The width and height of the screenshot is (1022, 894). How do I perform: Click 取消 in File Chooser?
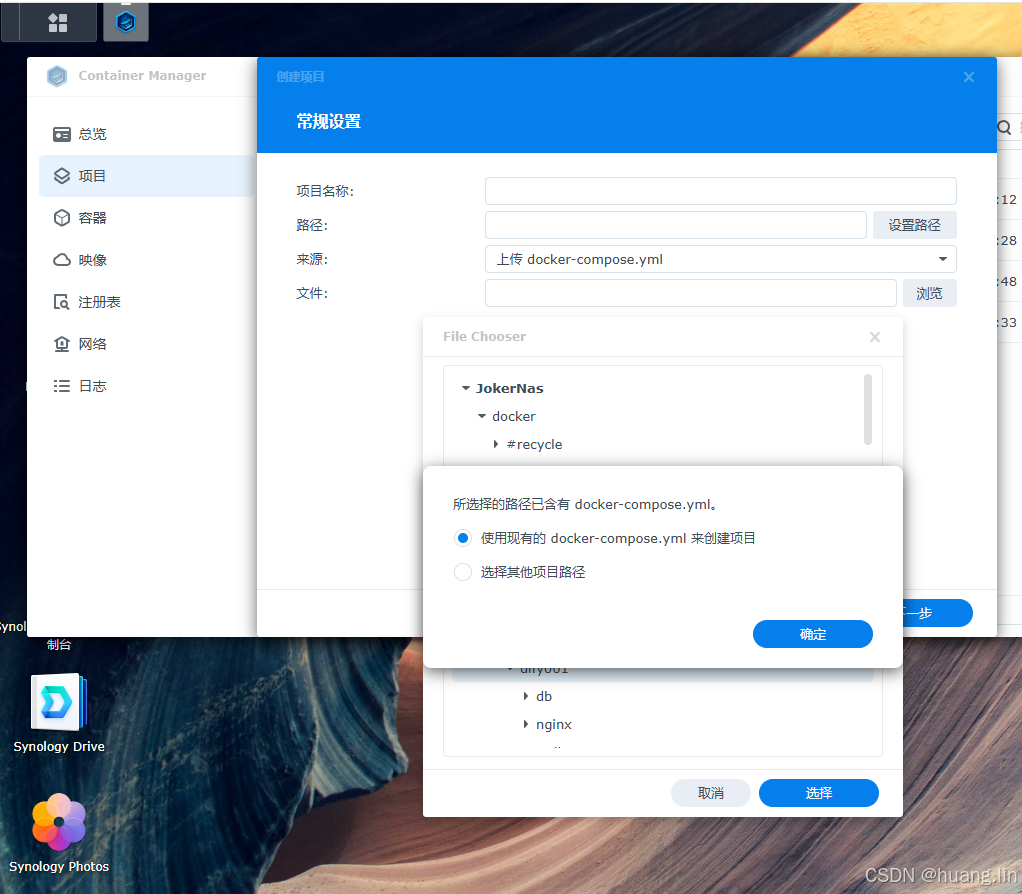click(710, 793)
